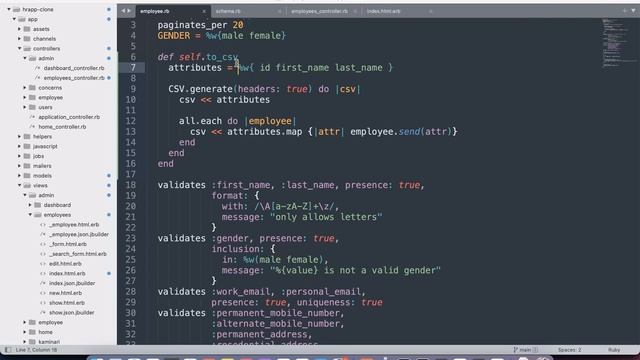Click the file icon of _form.html.erb
Viewport: 640px width, 360px height.
pos(43,244)
